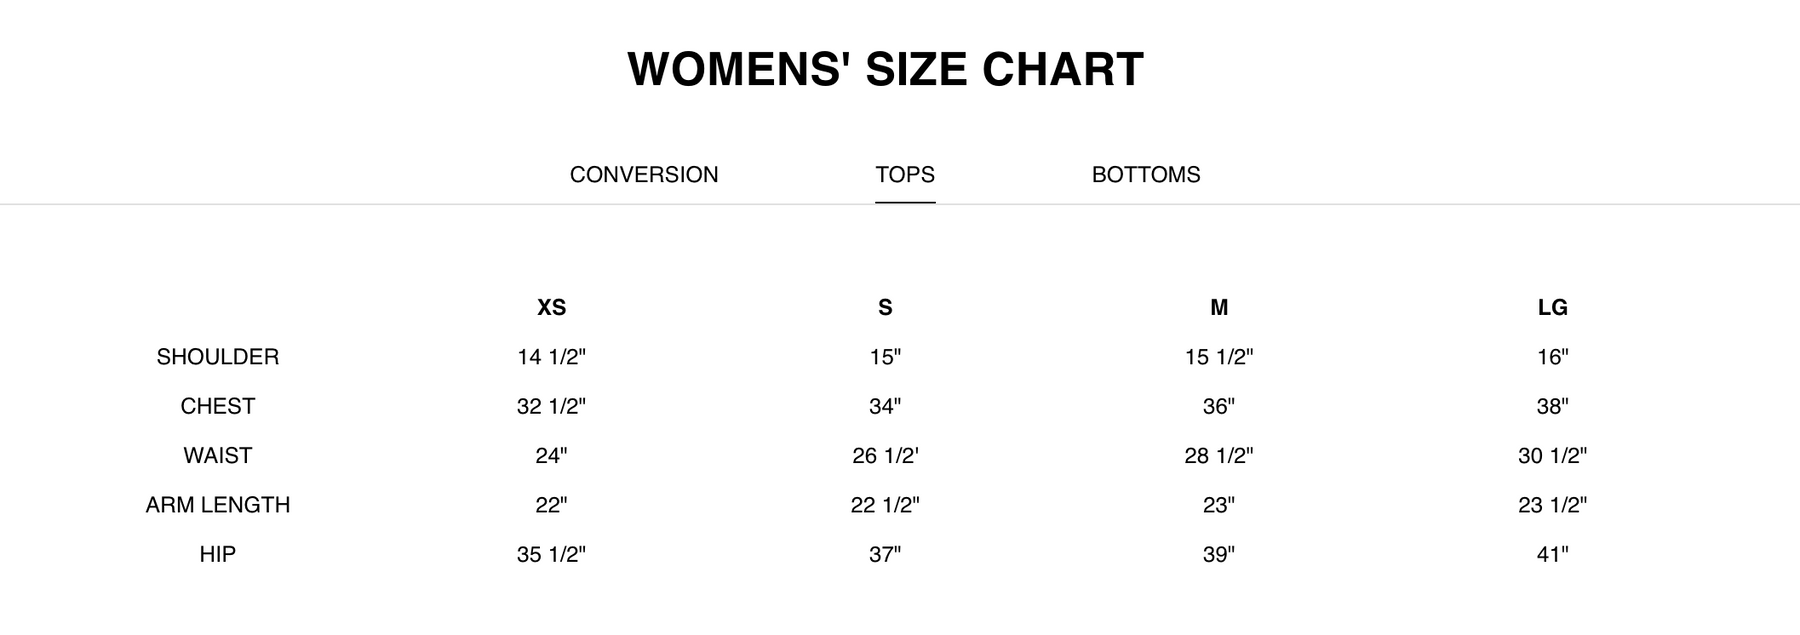
Task: Open the BOTTOMS tab
Action: click(1146, 175)
